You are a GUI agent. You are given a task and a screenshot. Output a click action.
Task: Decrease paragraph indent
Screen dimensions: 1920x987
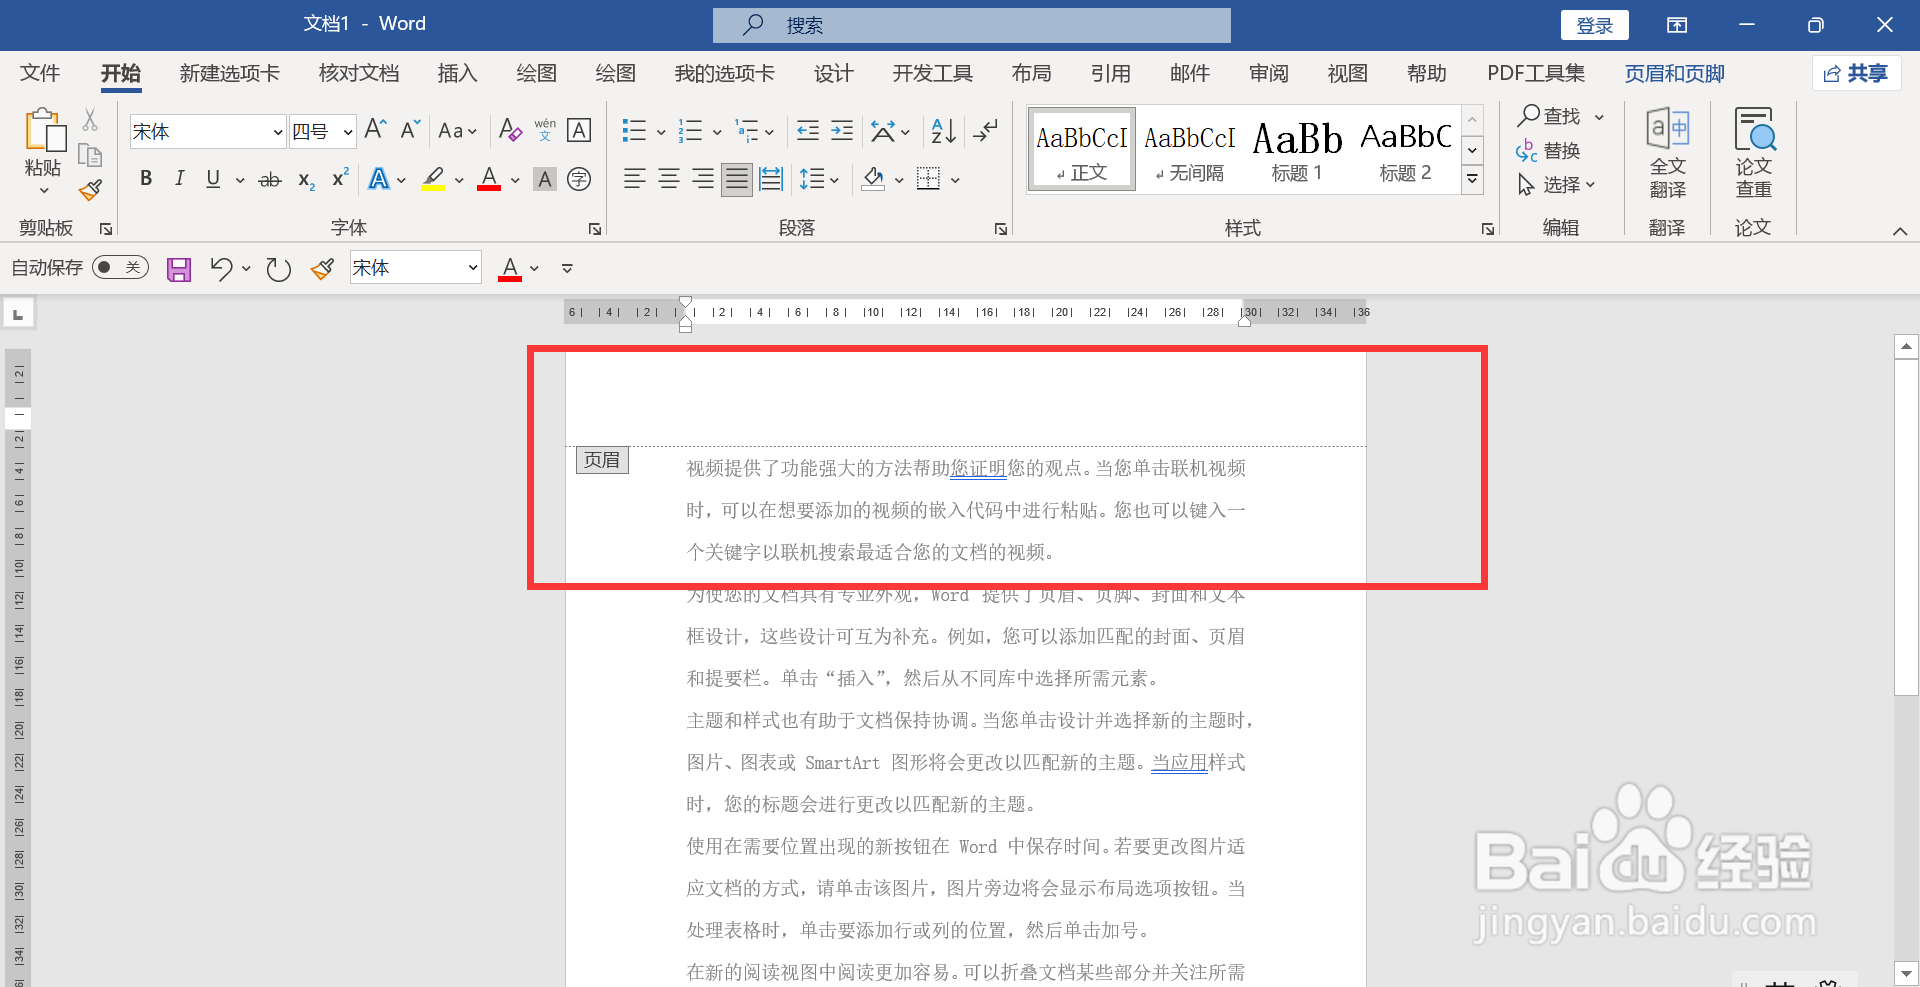[808, 130]
